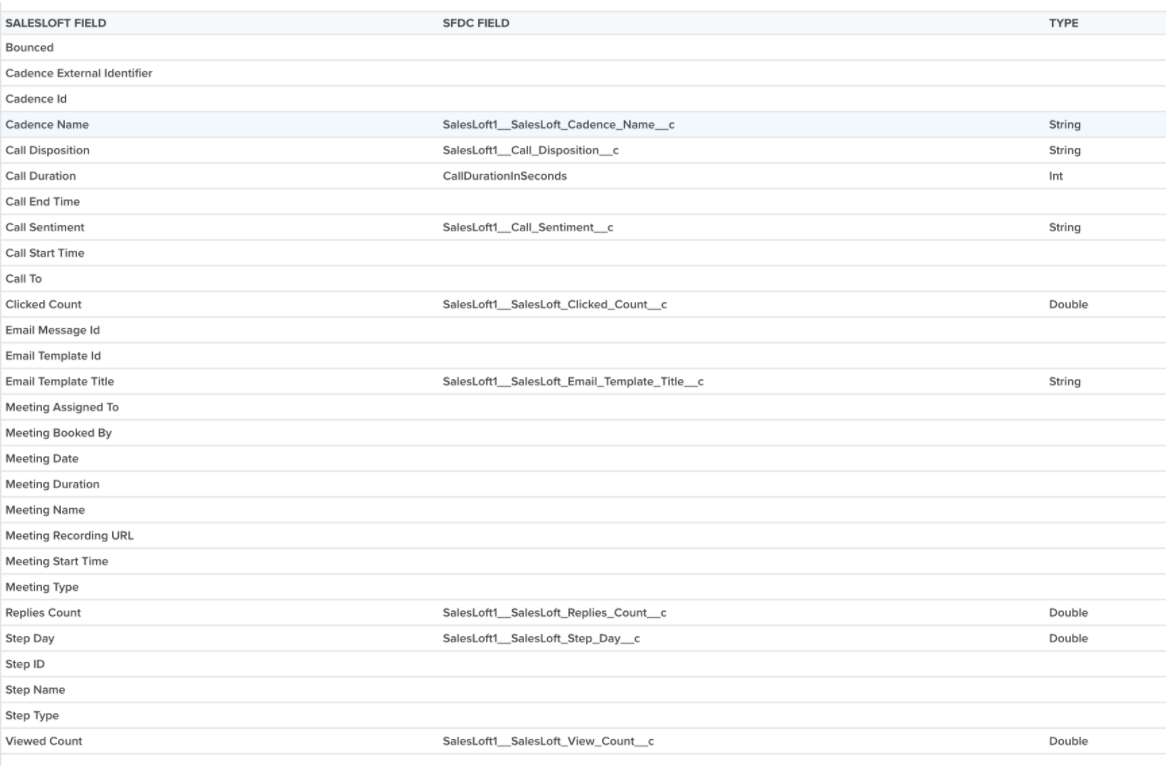Click SalesLoft1__SalesLoft_Email_Template_Title__c SFDC value
Viewport: 1166px width, 766px height.
pos(573,382)
